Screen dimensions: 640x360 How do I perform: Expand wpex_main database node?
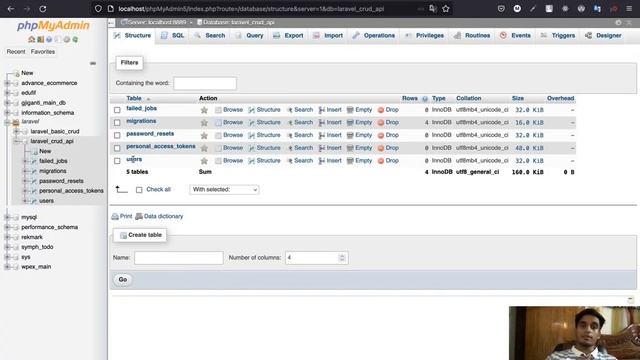tap(7, 267)
